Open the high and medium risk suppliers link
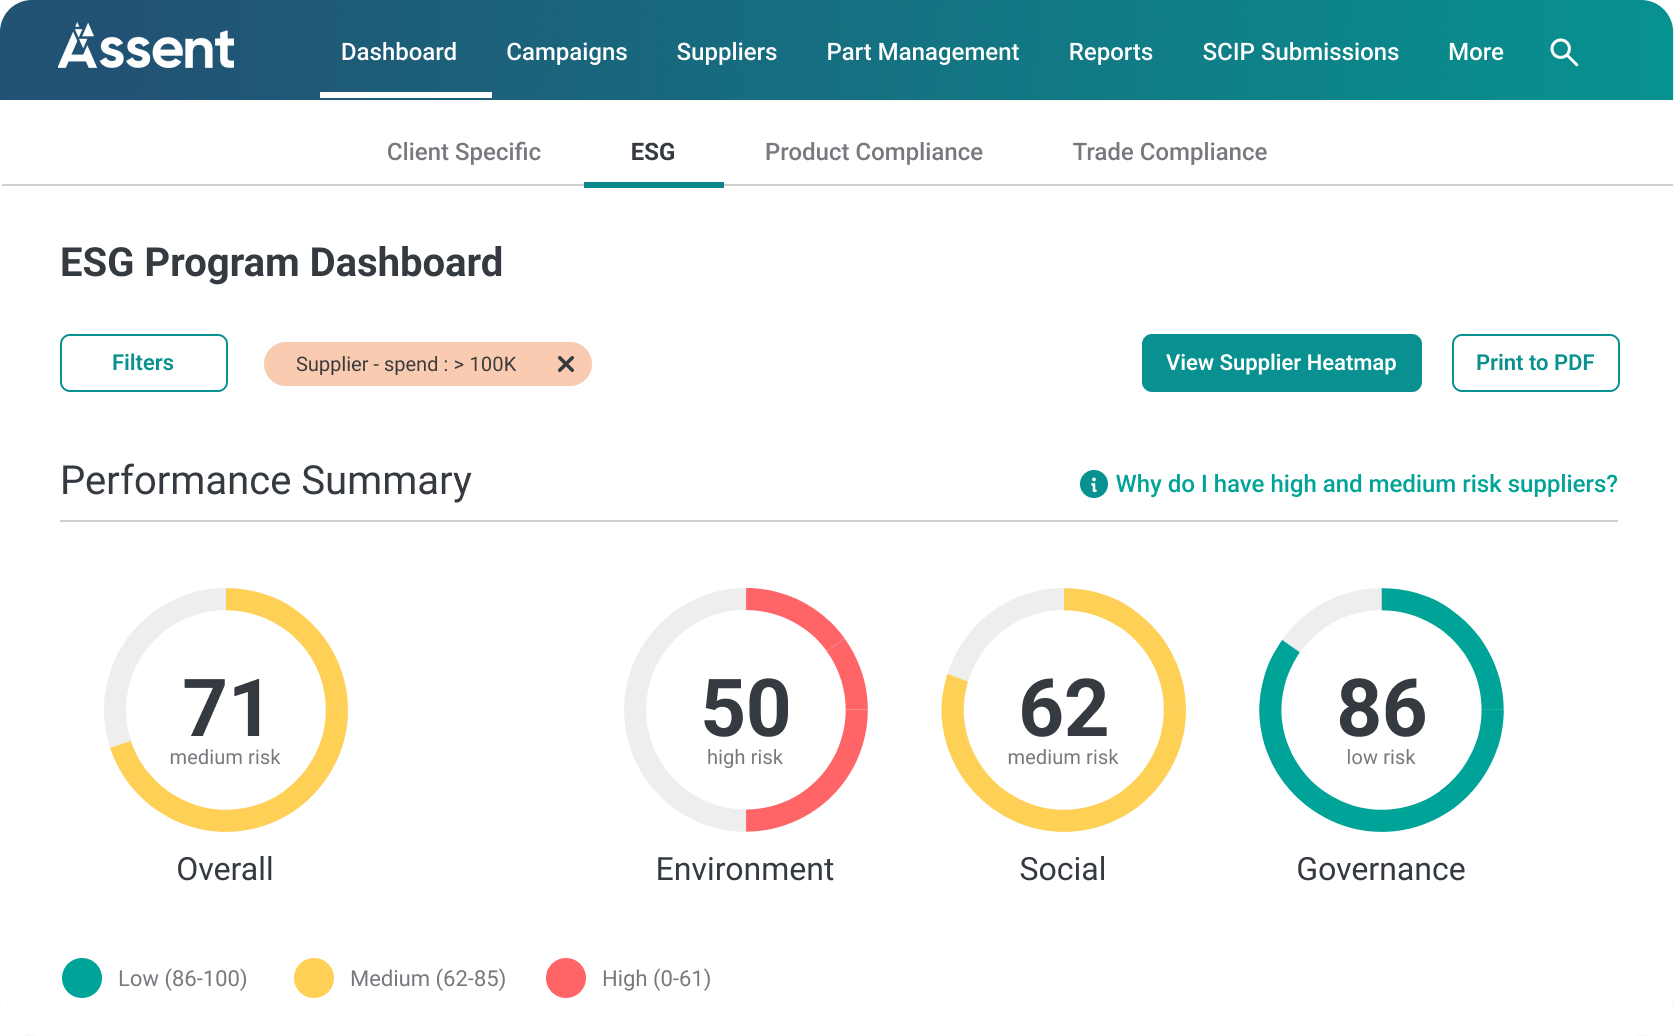The image size is (1674, 1036). pyautogui.click(x=1367, y=484)
